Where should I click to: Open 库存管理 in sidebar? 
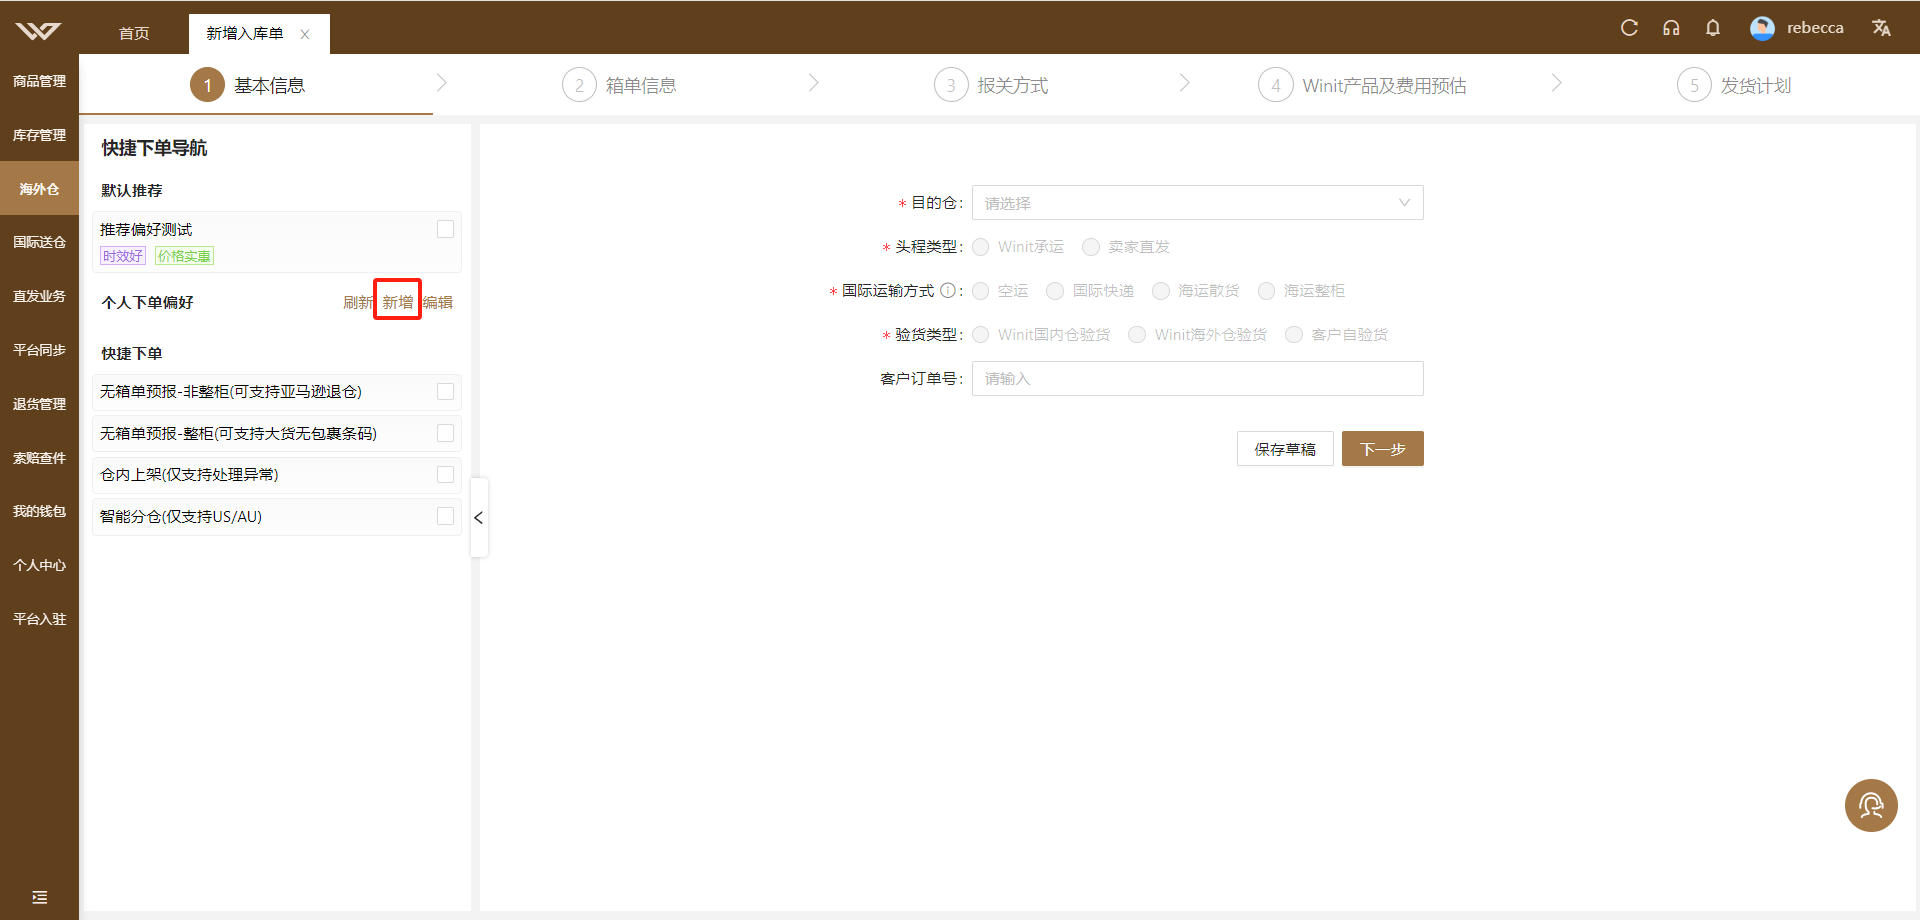point(39,135)
